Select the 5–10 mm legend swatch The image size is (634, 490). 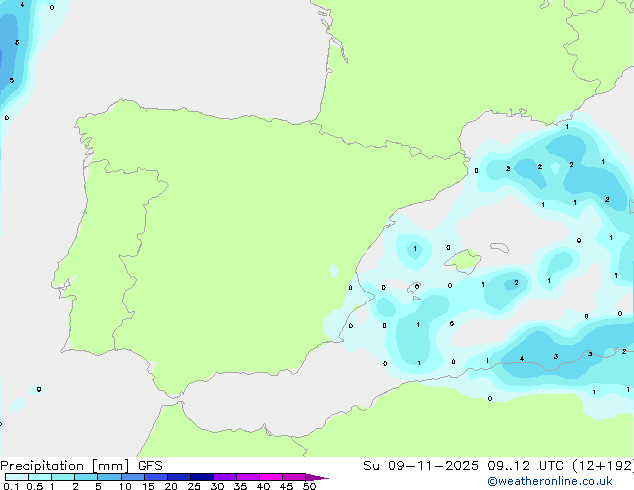(x=109, y=477)
